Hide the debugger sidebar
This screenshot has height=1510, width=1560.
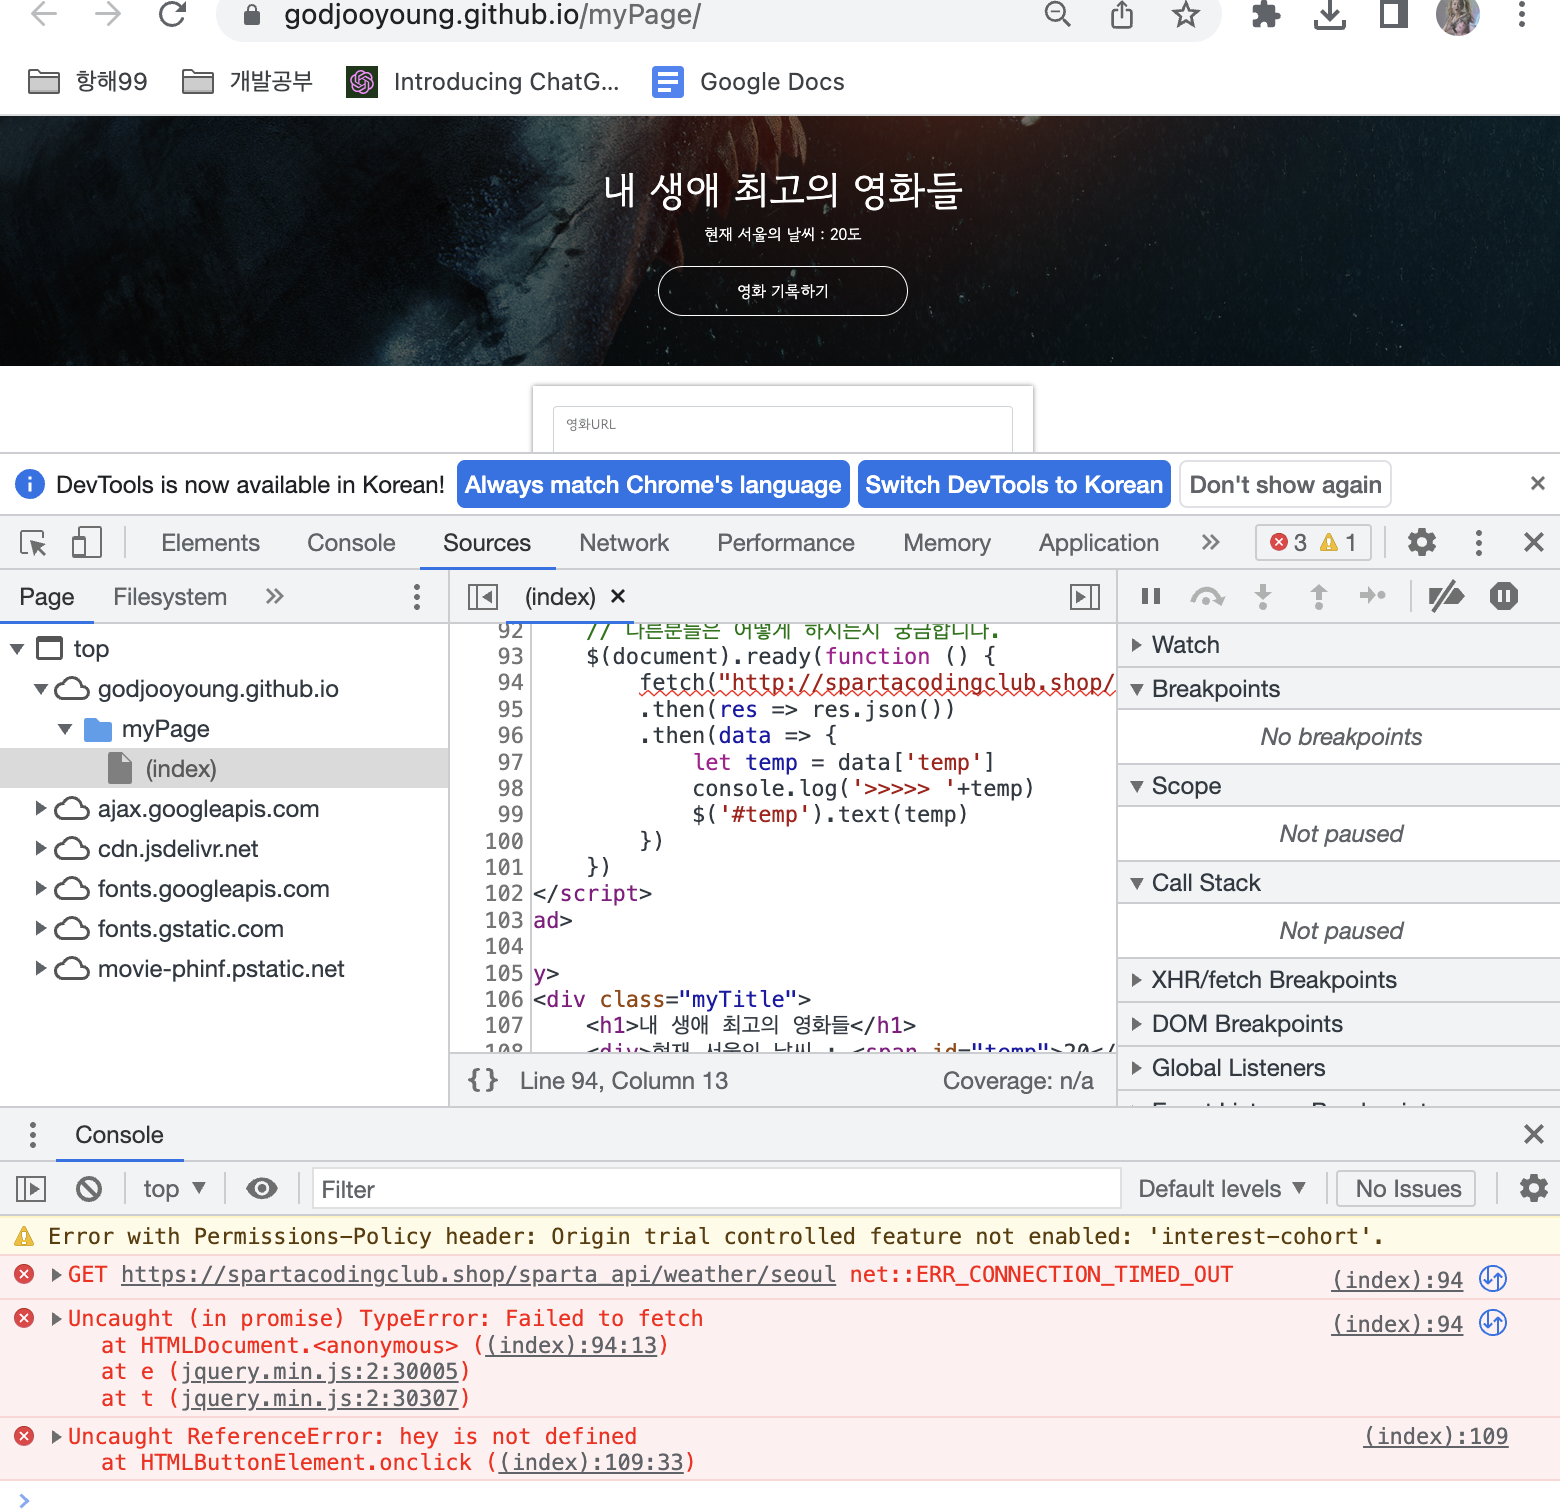[x=1085, y=597]
